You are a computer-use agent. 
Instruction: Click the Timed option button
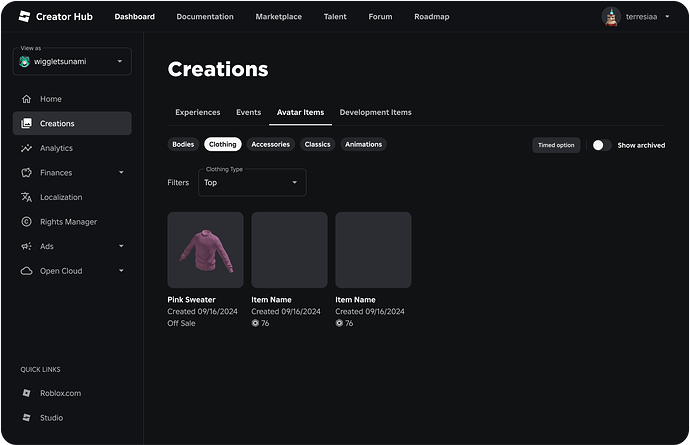(x=556, y=145)
